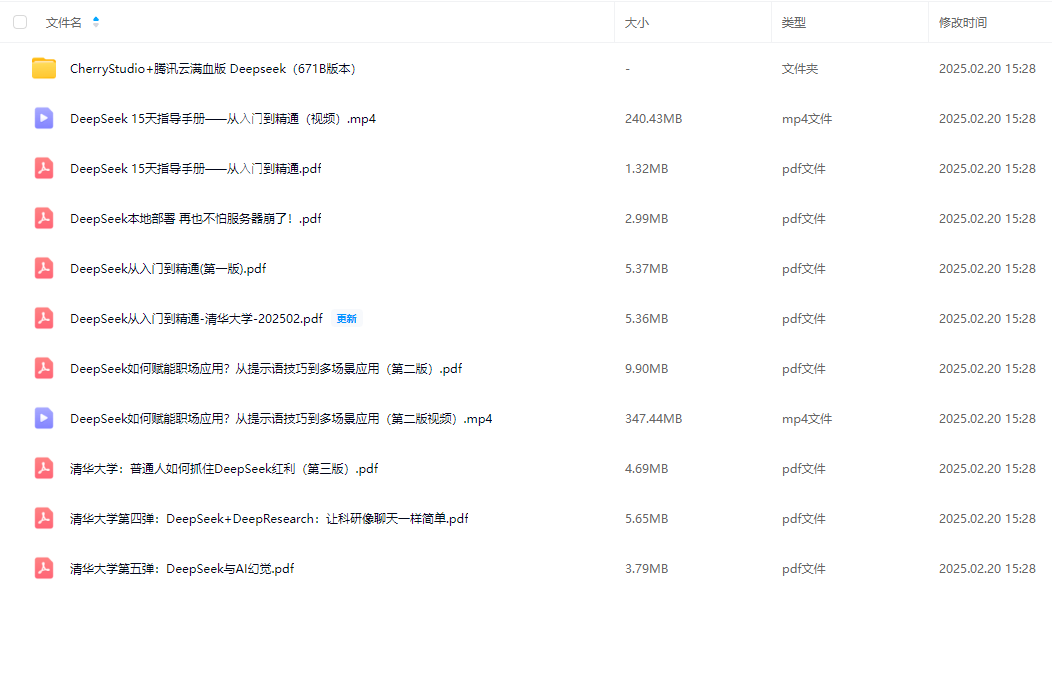Viewport: 1052px width, 683px height.
Task: Open 赋能职场应用 (第二版视频).mp4 file name
Action: (x=281, y=419)
